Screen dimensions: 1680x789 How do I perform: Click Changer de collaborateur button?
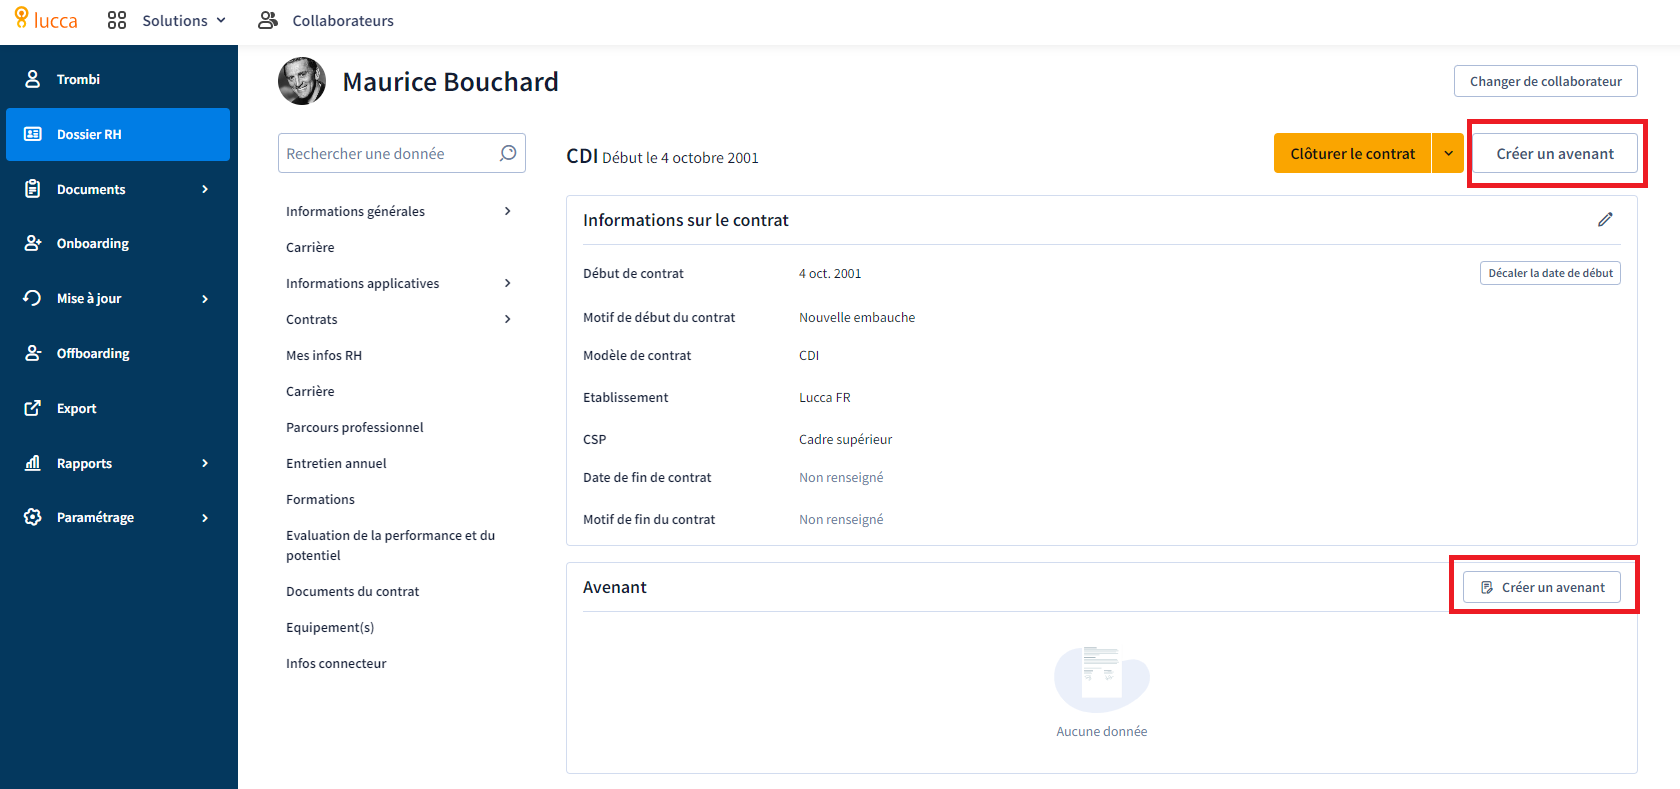point(1546,81)
